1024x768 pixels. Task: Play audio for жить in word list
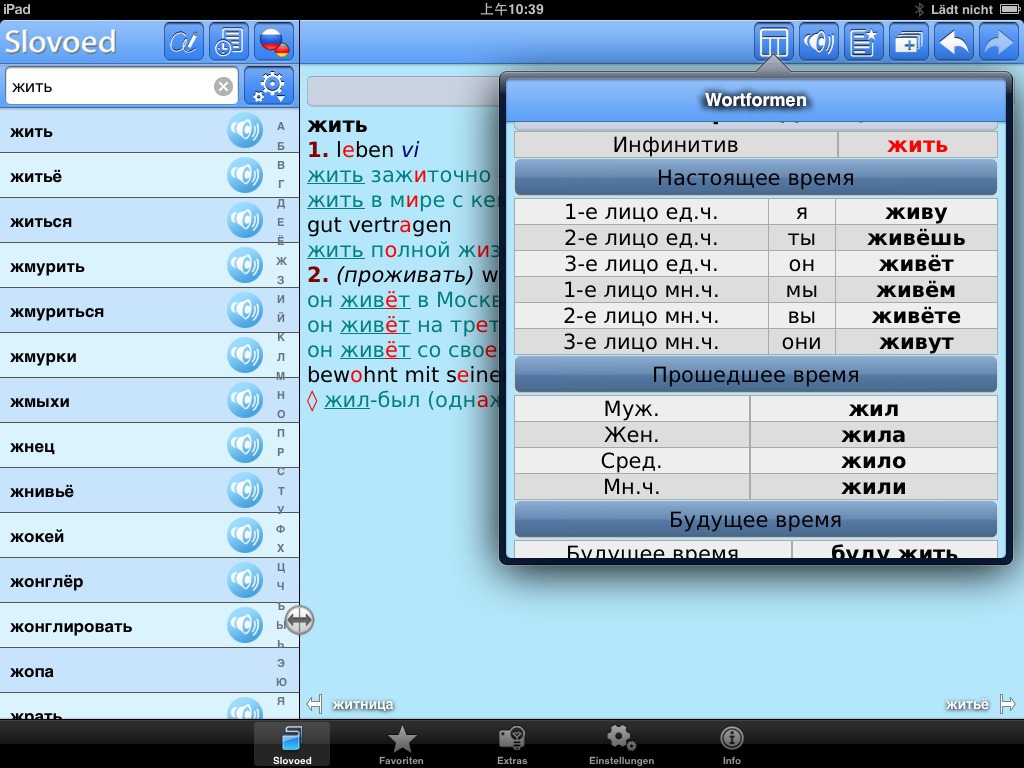coord(245,131)
